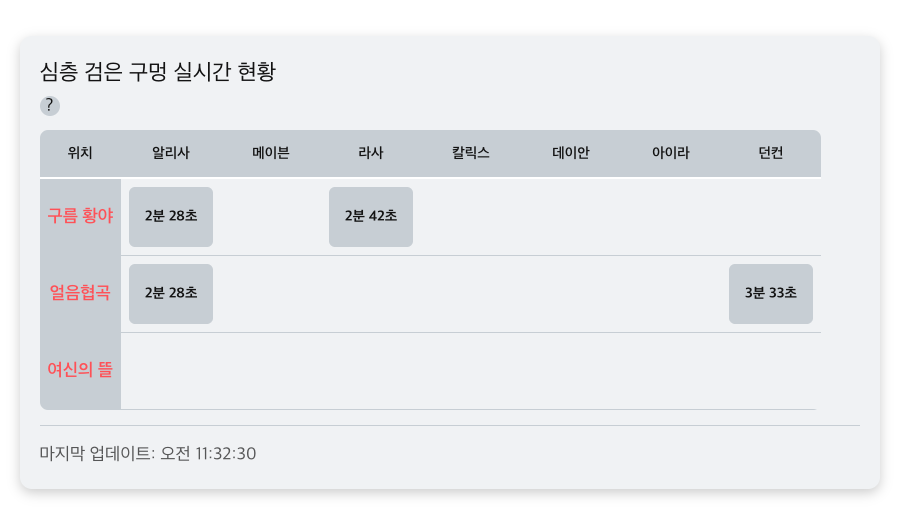
Task: Click the 2분 28초 timer in 구름 황야 row
Action: (171, 217)
